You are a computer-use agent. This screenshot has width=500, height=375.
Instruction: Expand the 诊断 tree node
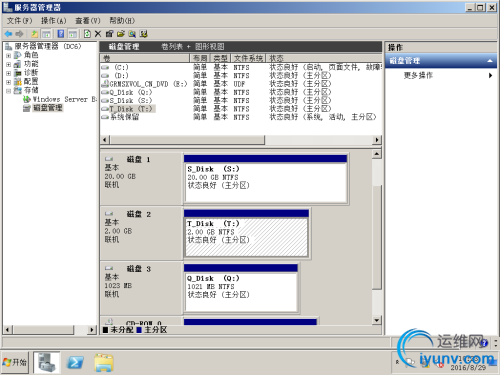(9, 73)
